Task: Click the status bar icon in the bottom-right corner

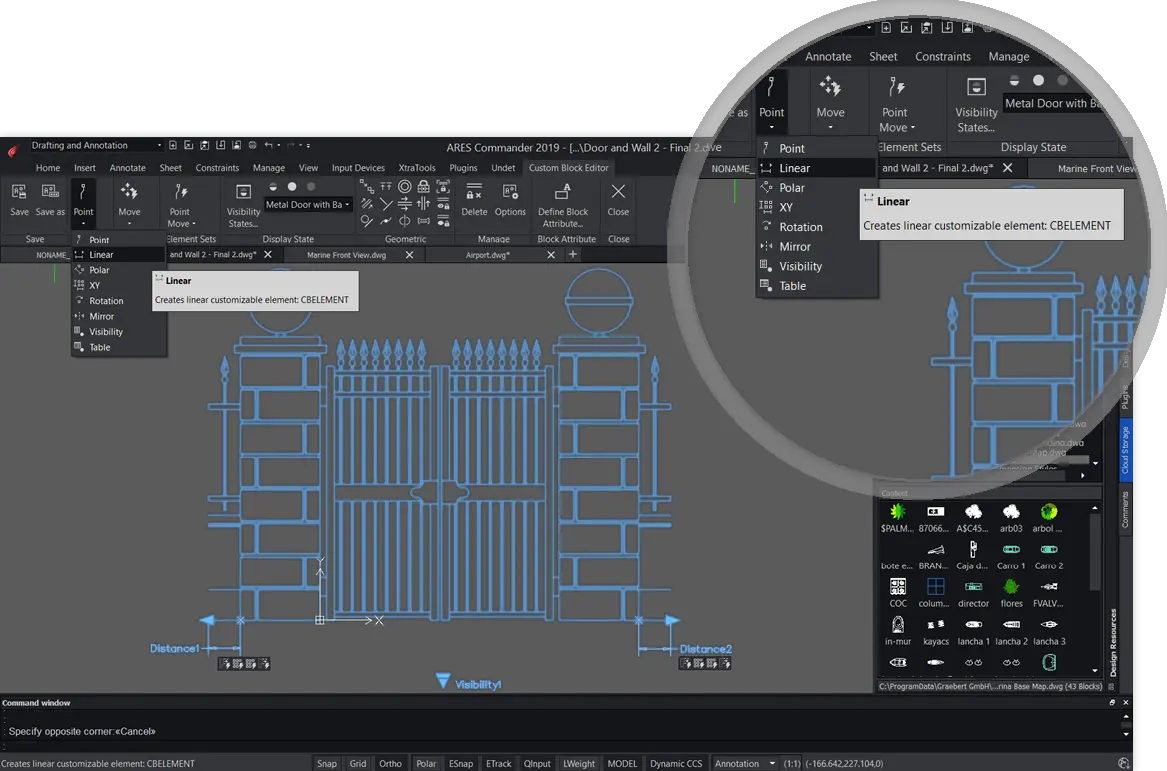Action: (x=1124, y=763)
